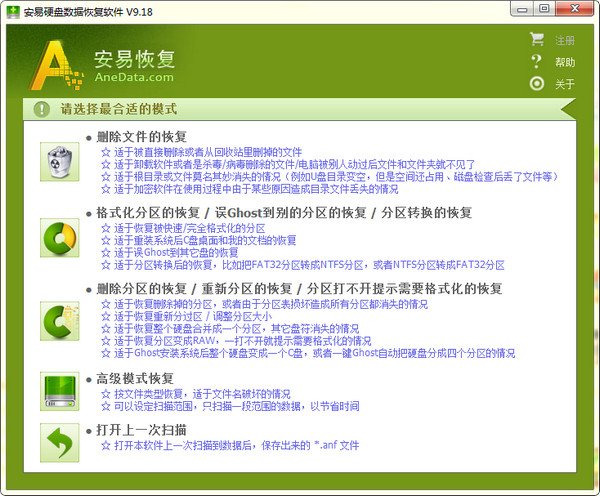This screenshot has width=600, height=496.
Task: Click the FAT32 to NTFS conversion description line
Action: (x=303, y=265)
